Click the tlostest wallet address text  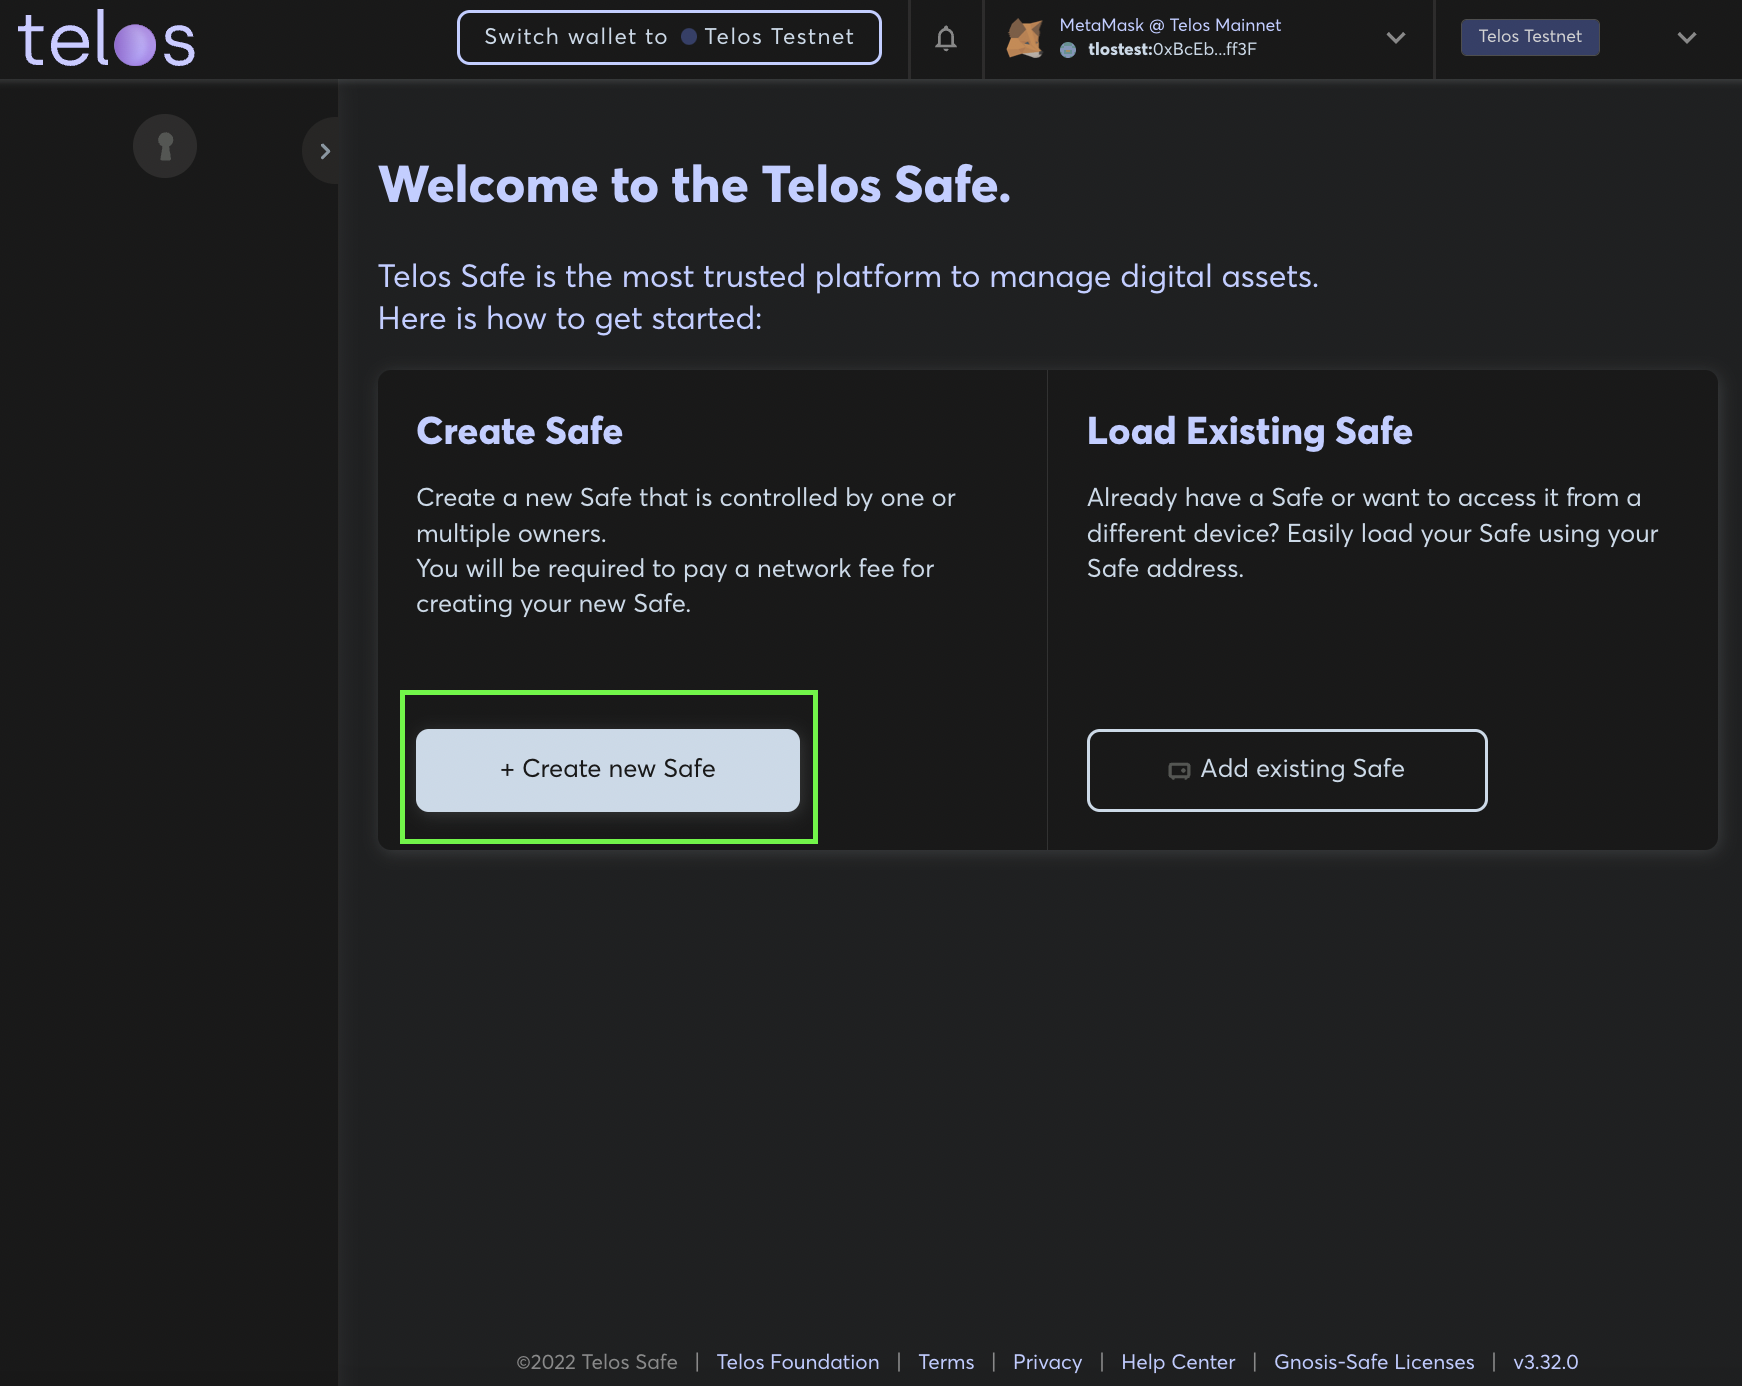point(1171,50)
